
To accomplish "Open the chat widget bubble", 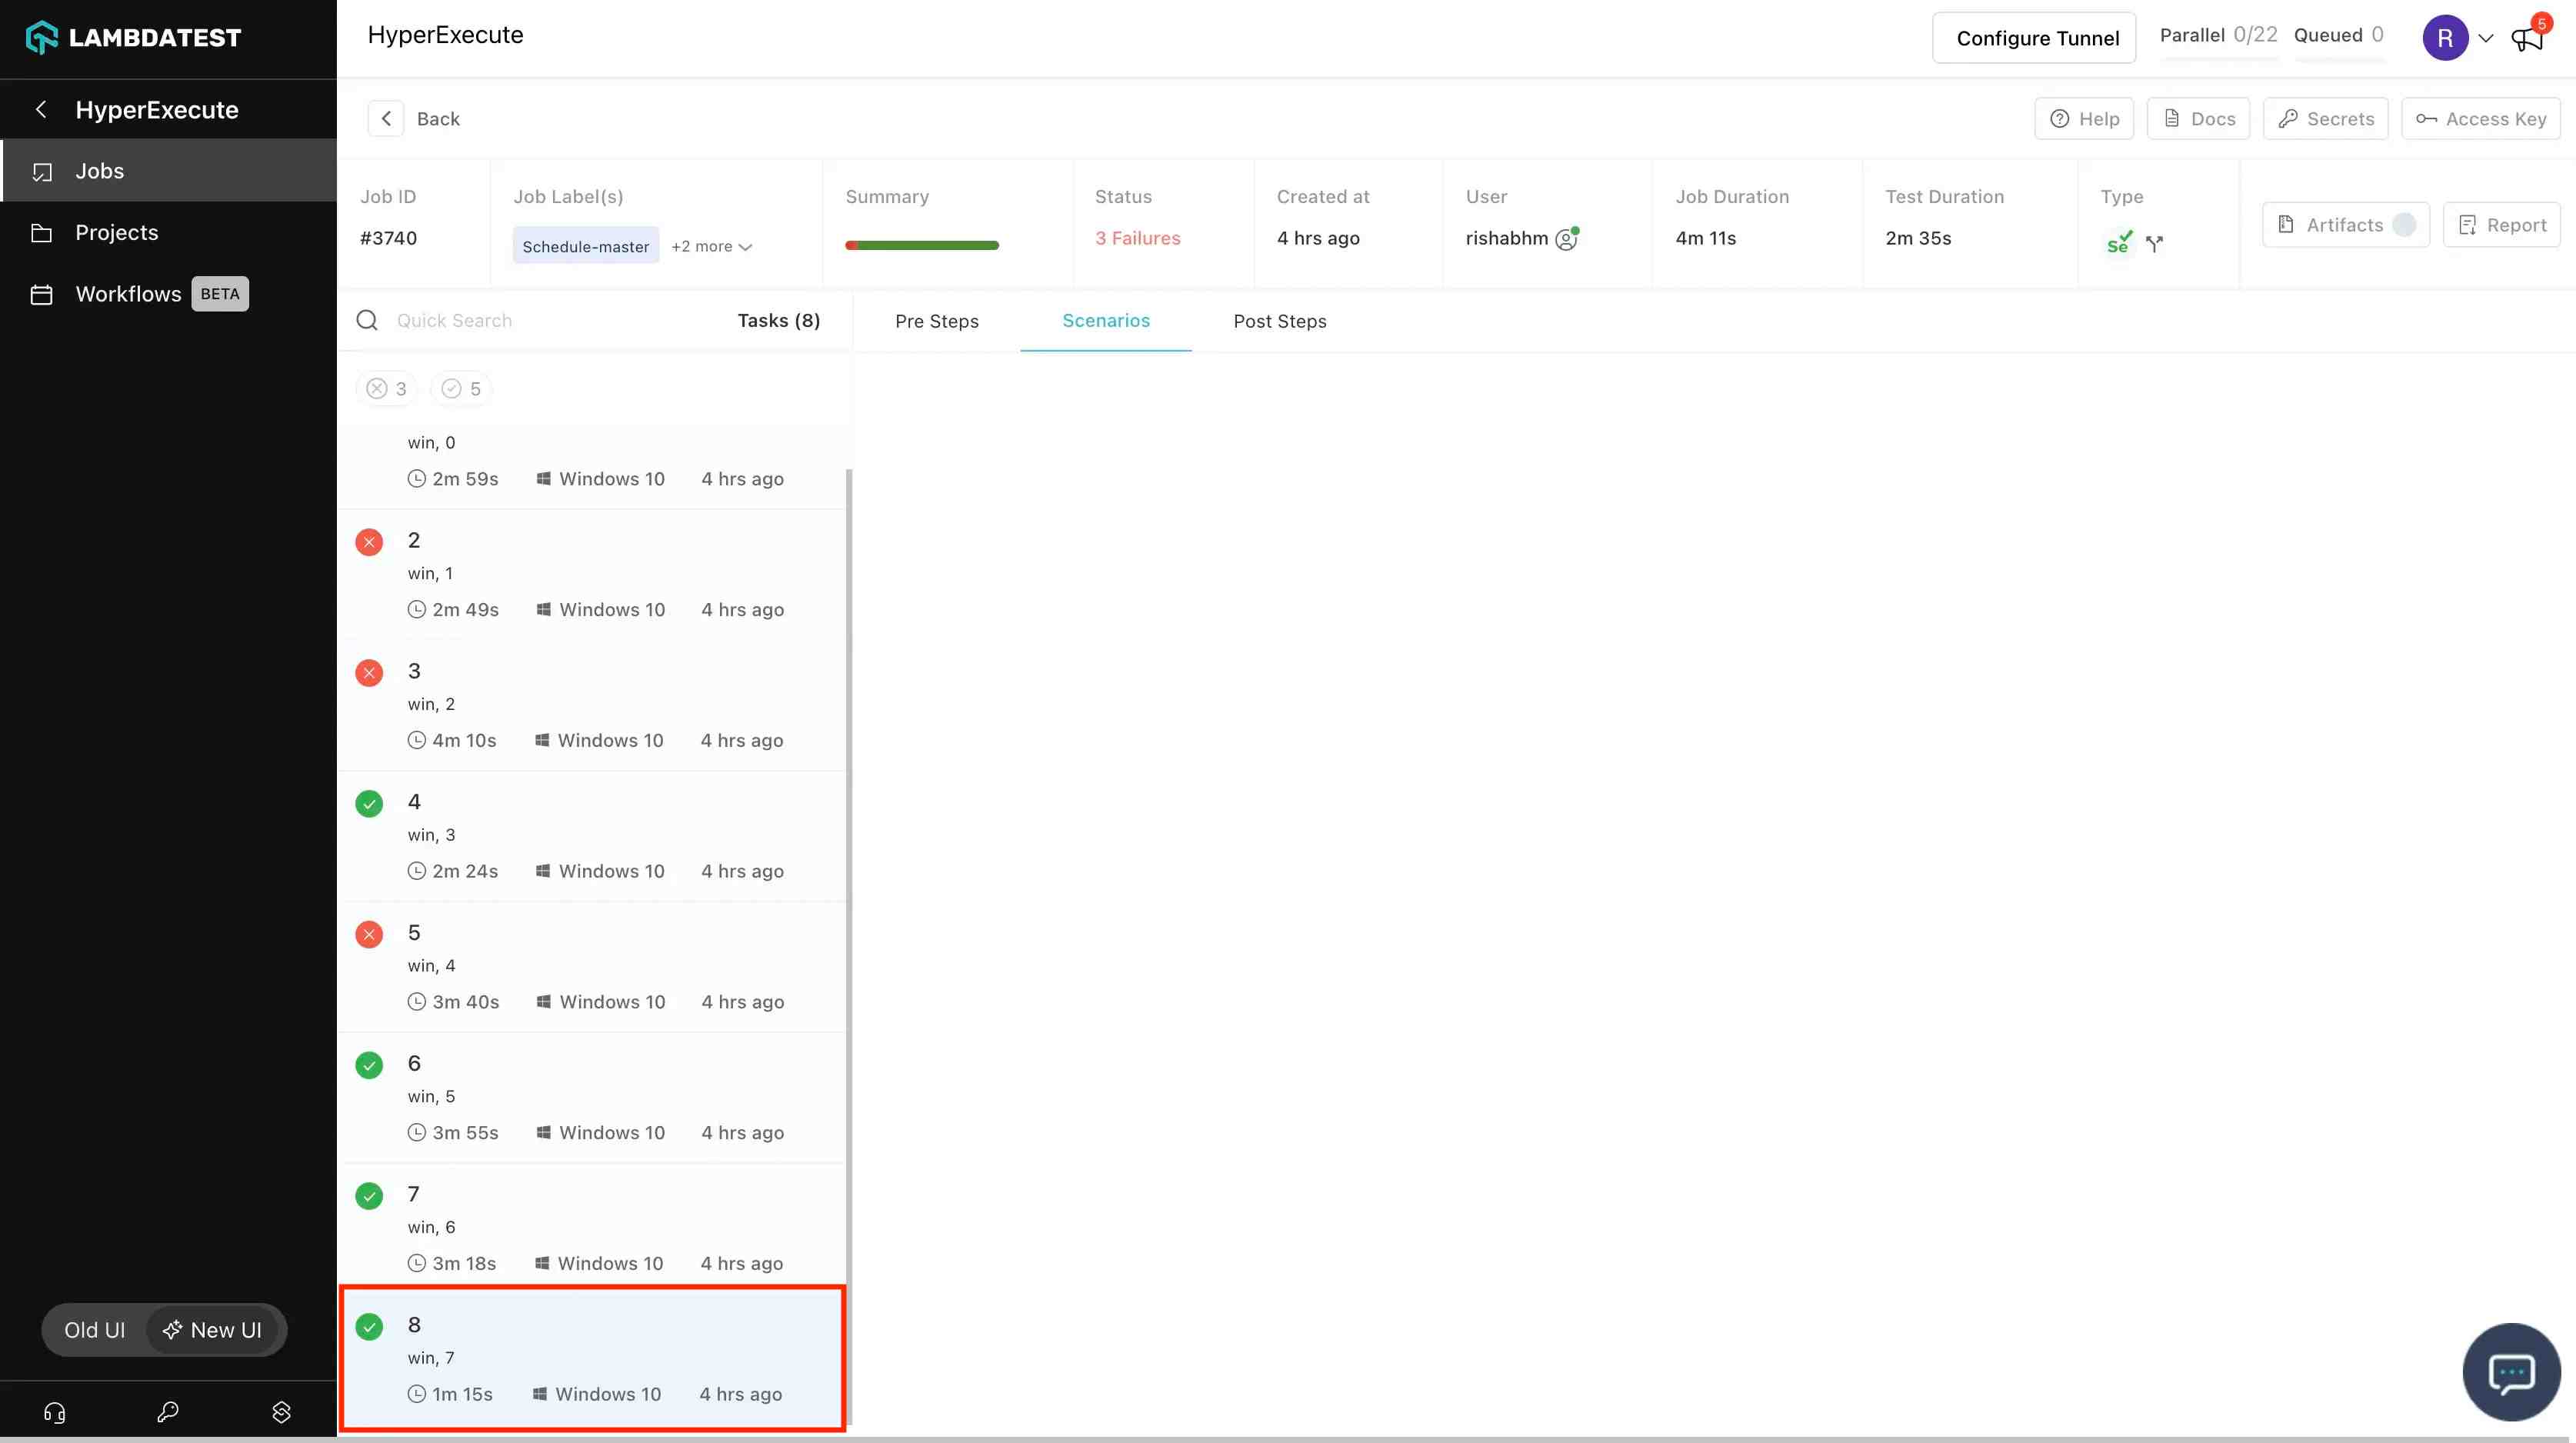I will [2511, 1372].
